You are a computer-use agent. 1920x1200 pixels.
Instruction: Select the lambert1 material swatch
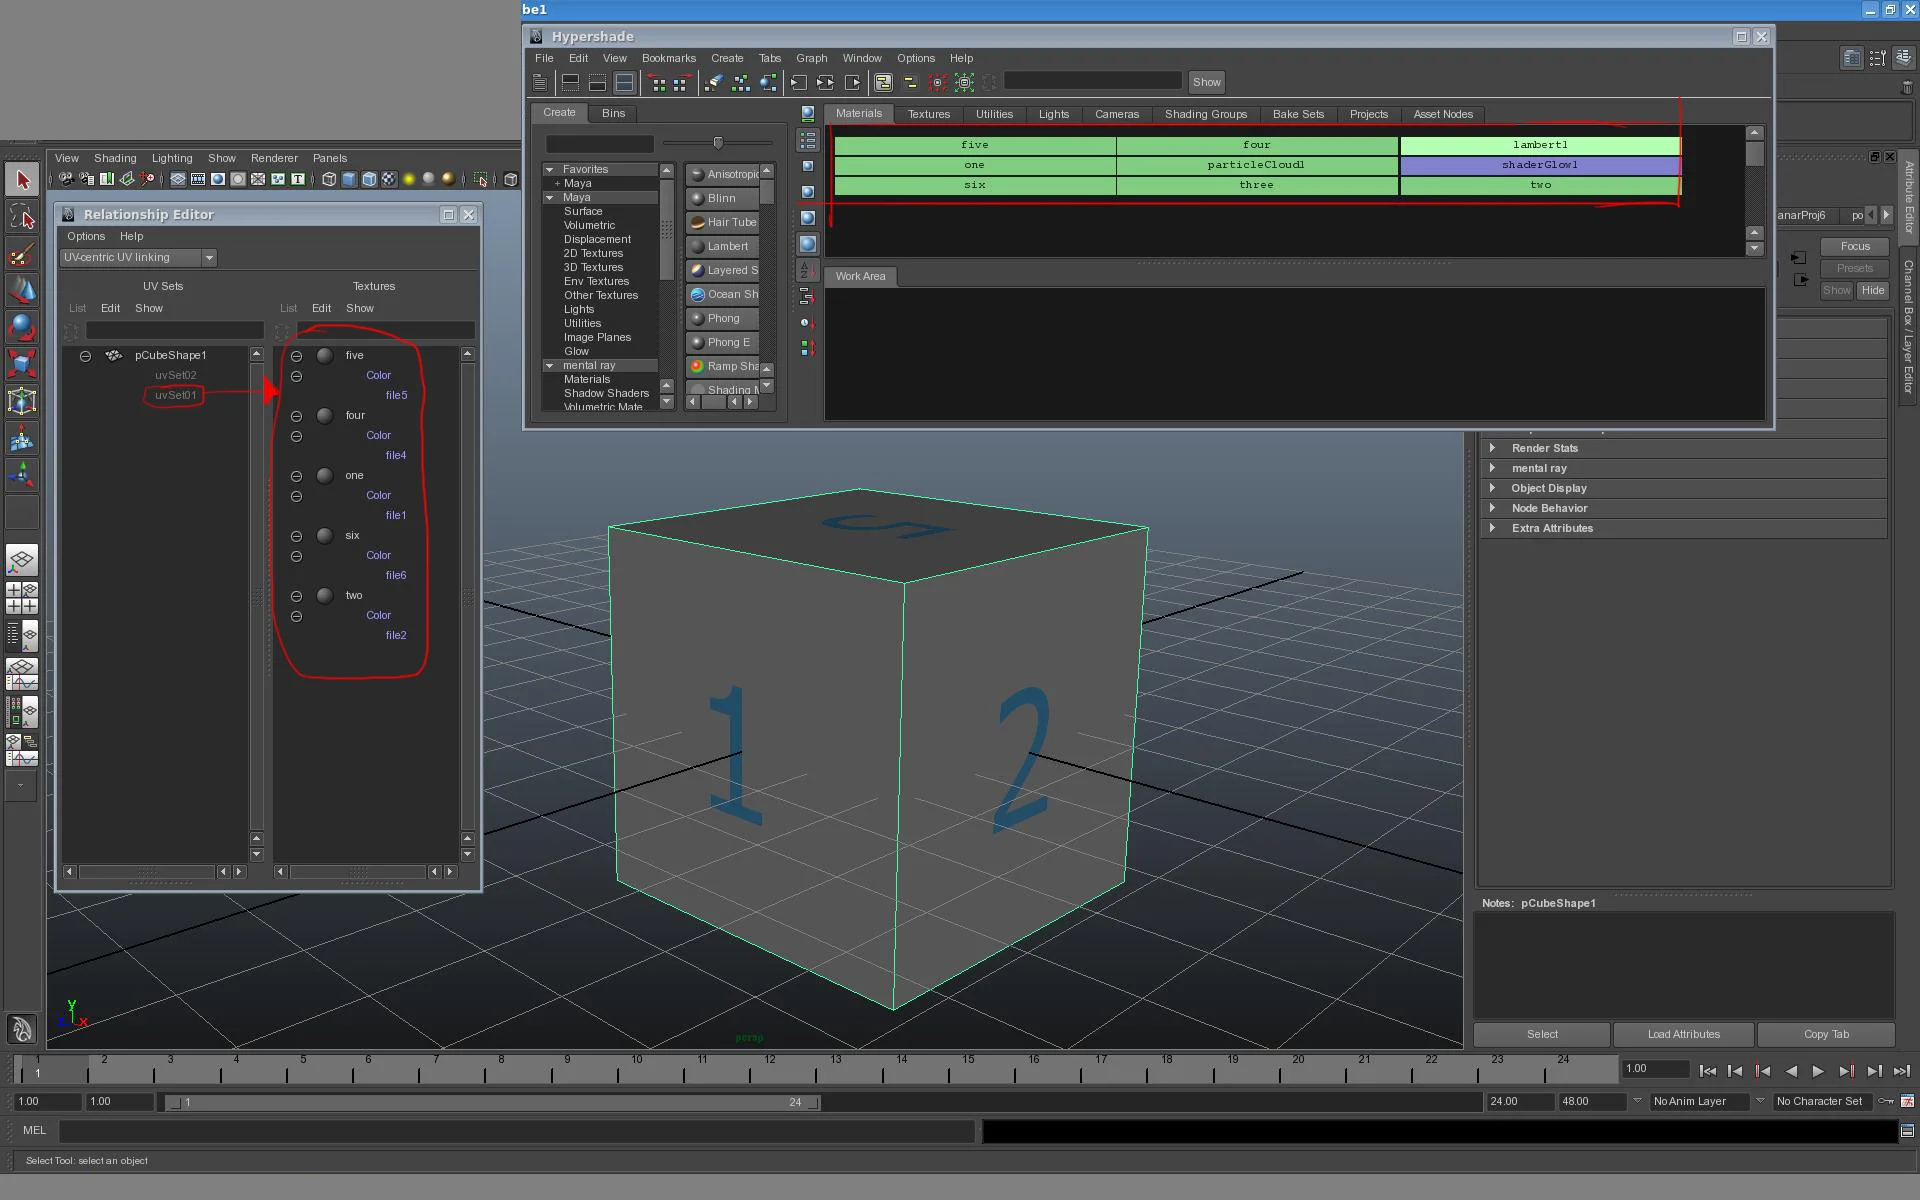pos(1540,145)
